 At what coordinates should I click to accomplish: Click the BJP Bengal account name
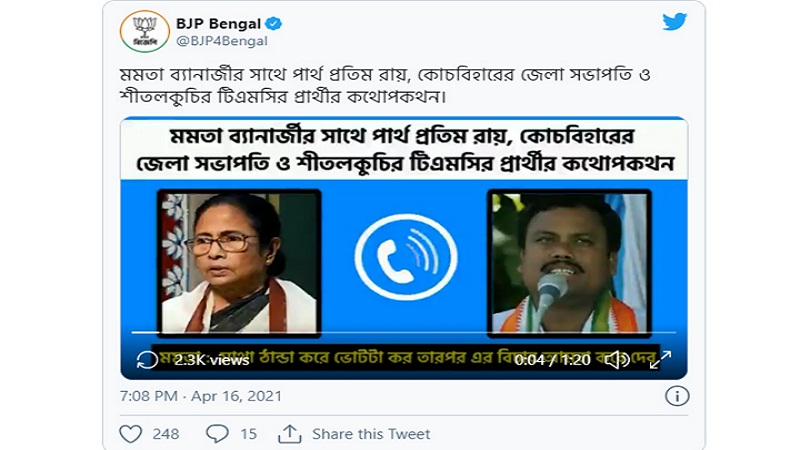click(218, 23)
